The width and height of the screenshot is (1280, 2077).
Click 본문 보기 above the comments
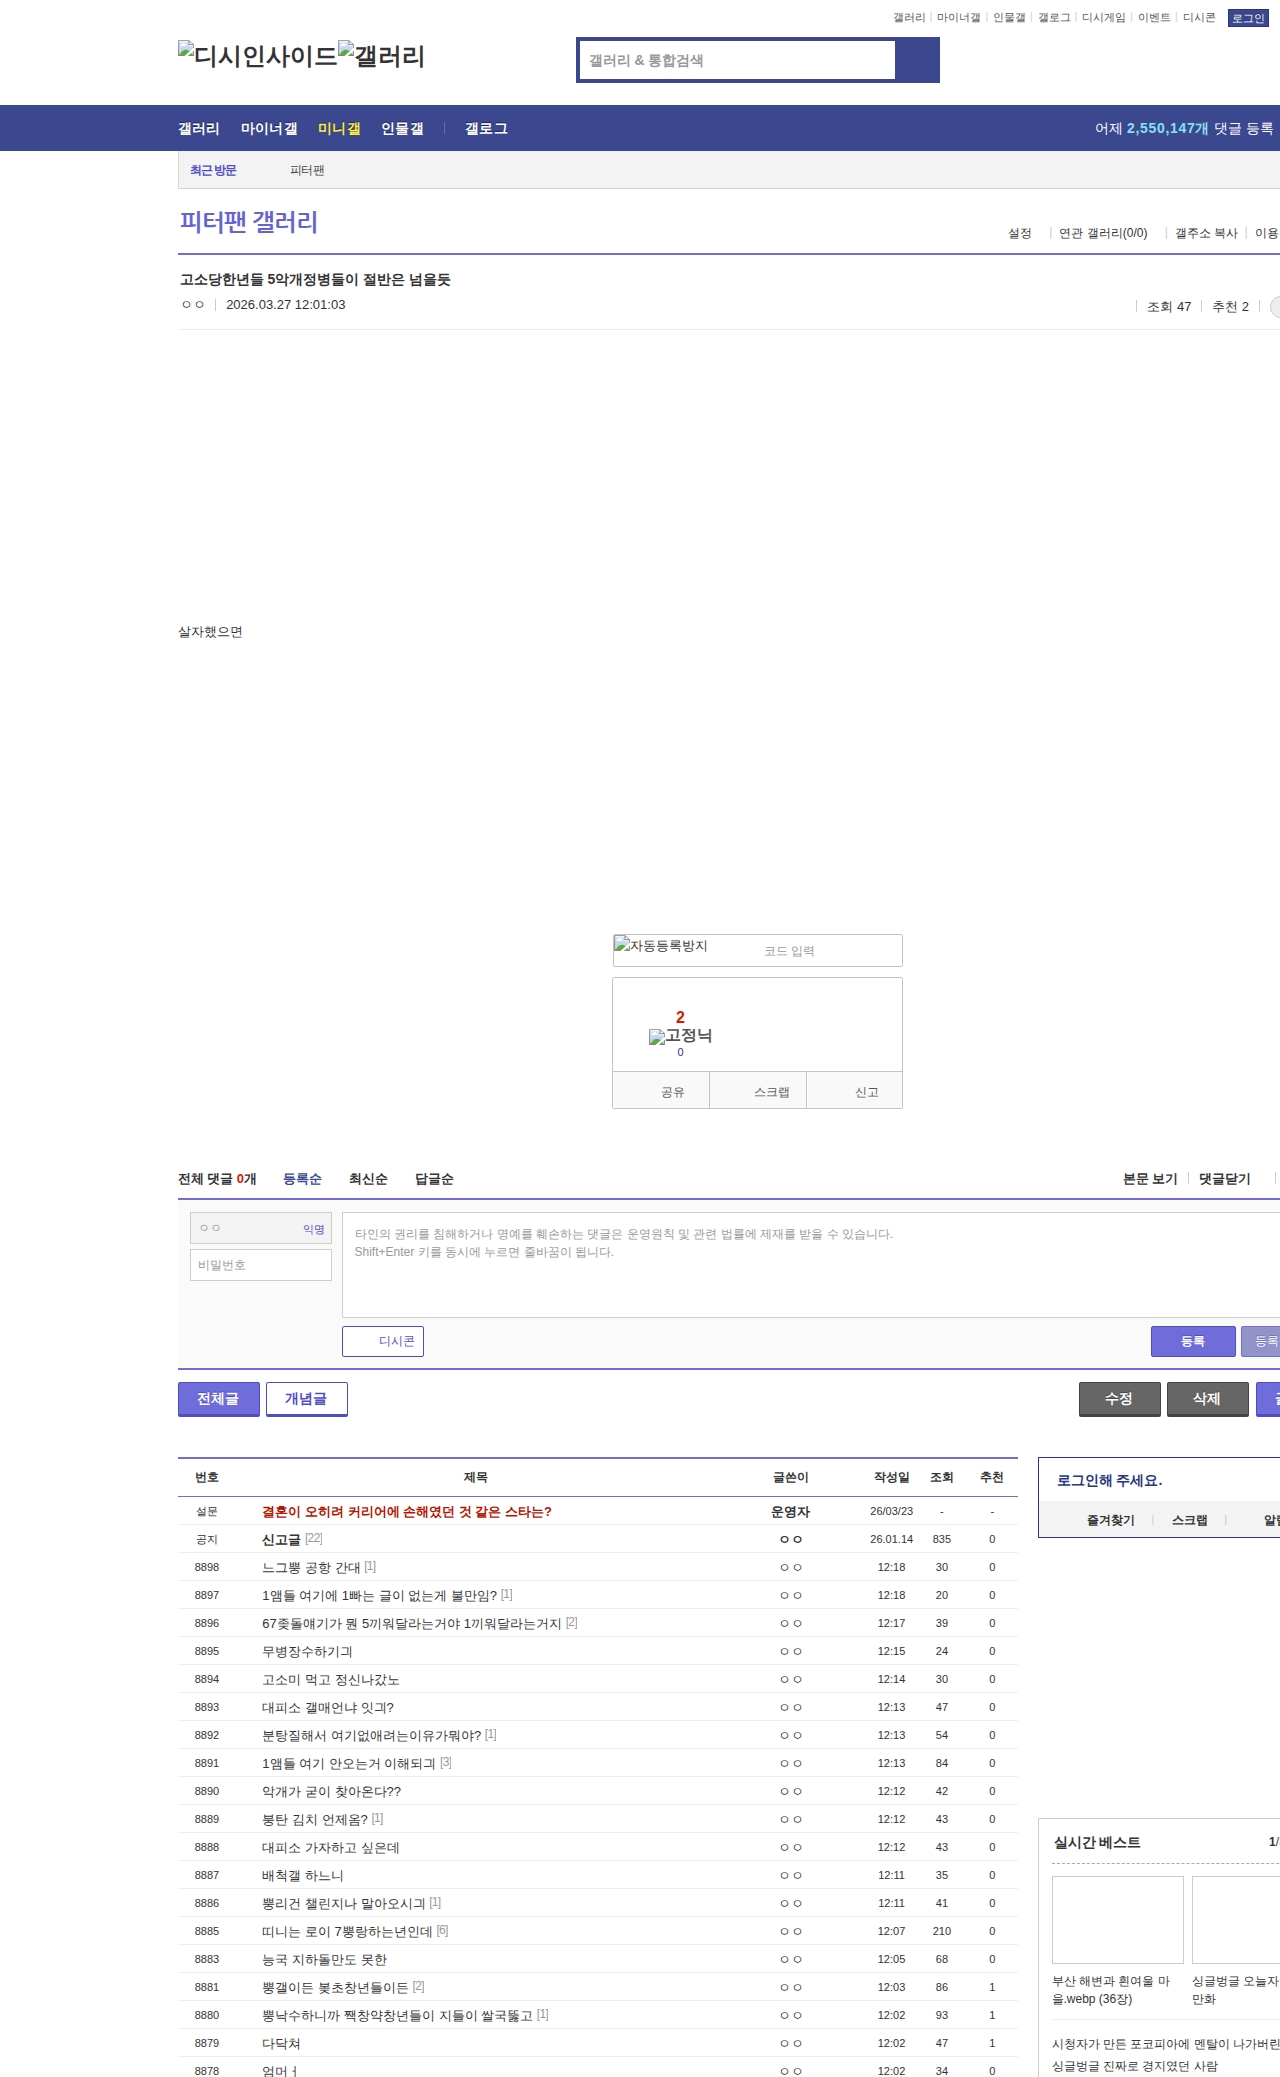click(x=1150, y=1179)
